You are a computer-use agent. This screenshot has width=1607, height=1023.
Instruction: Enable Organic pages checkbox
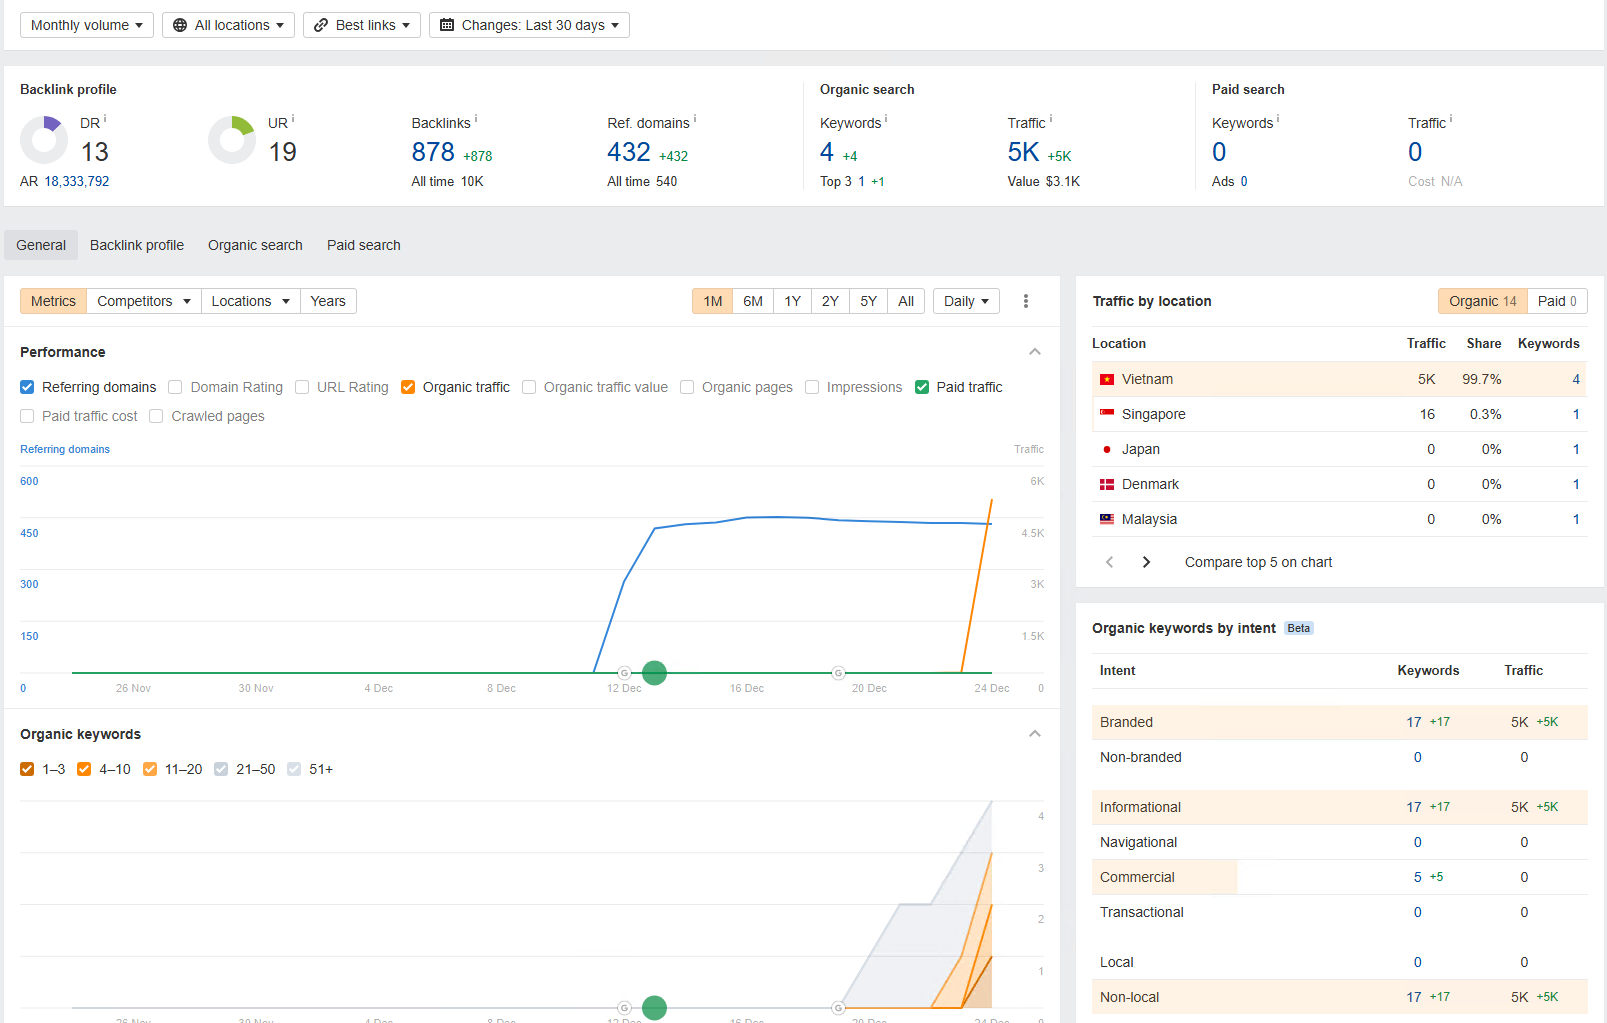(x=687, y=387)
